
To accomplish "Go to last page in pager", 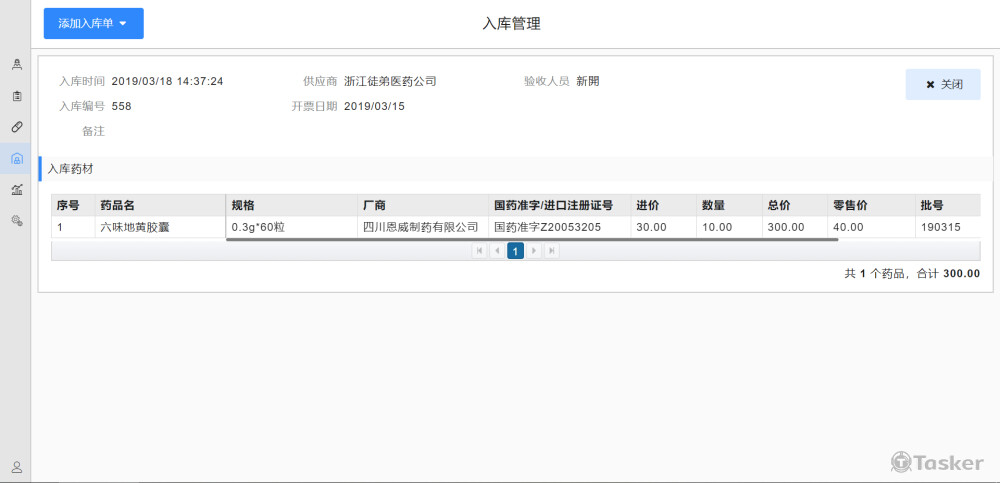I will [x=552, y=251].
